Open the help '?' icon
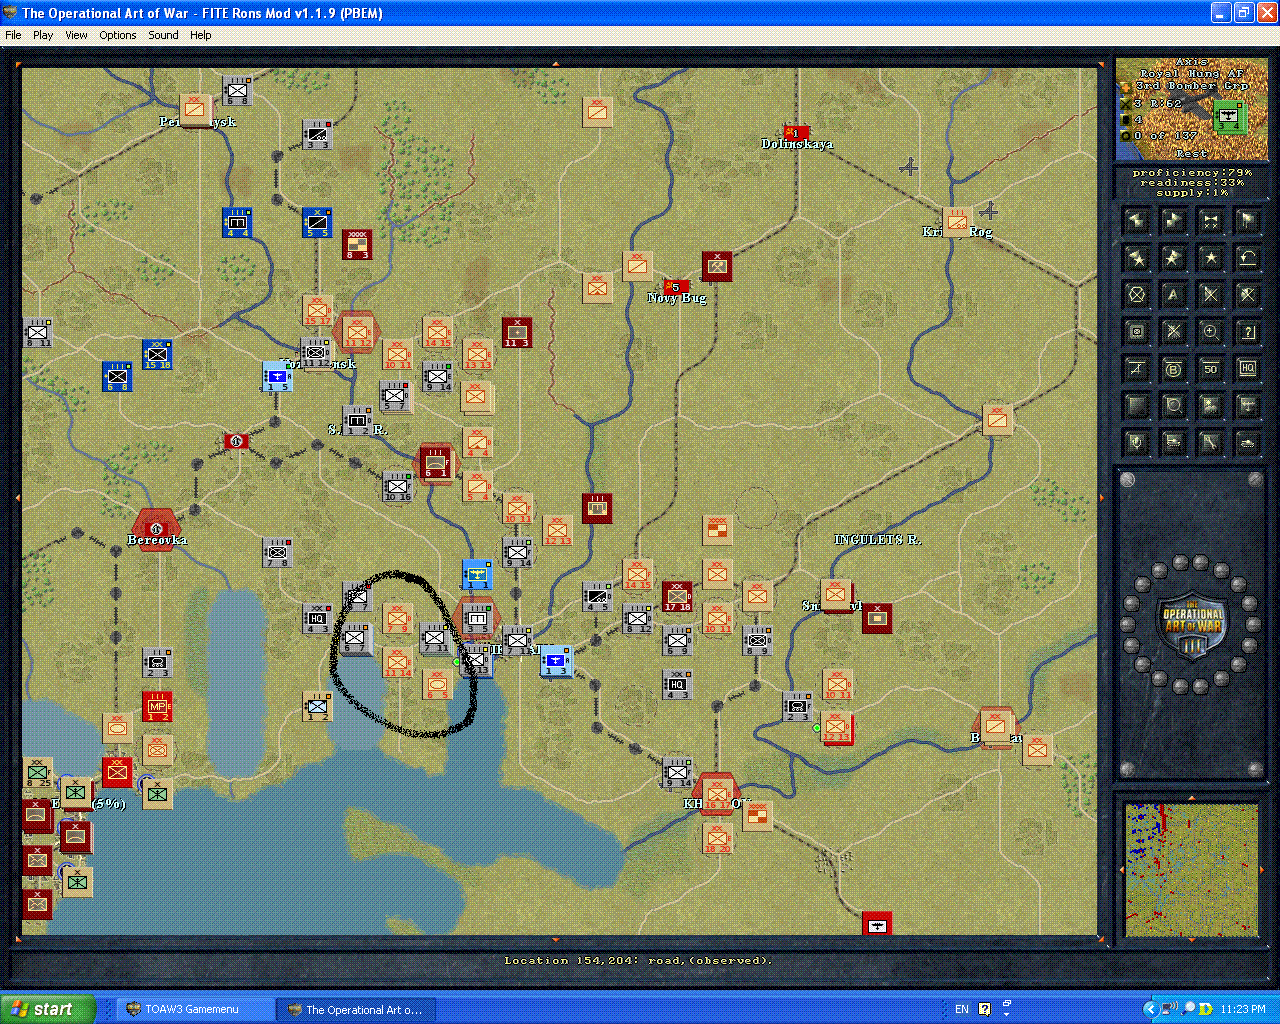 point(1246,330)
